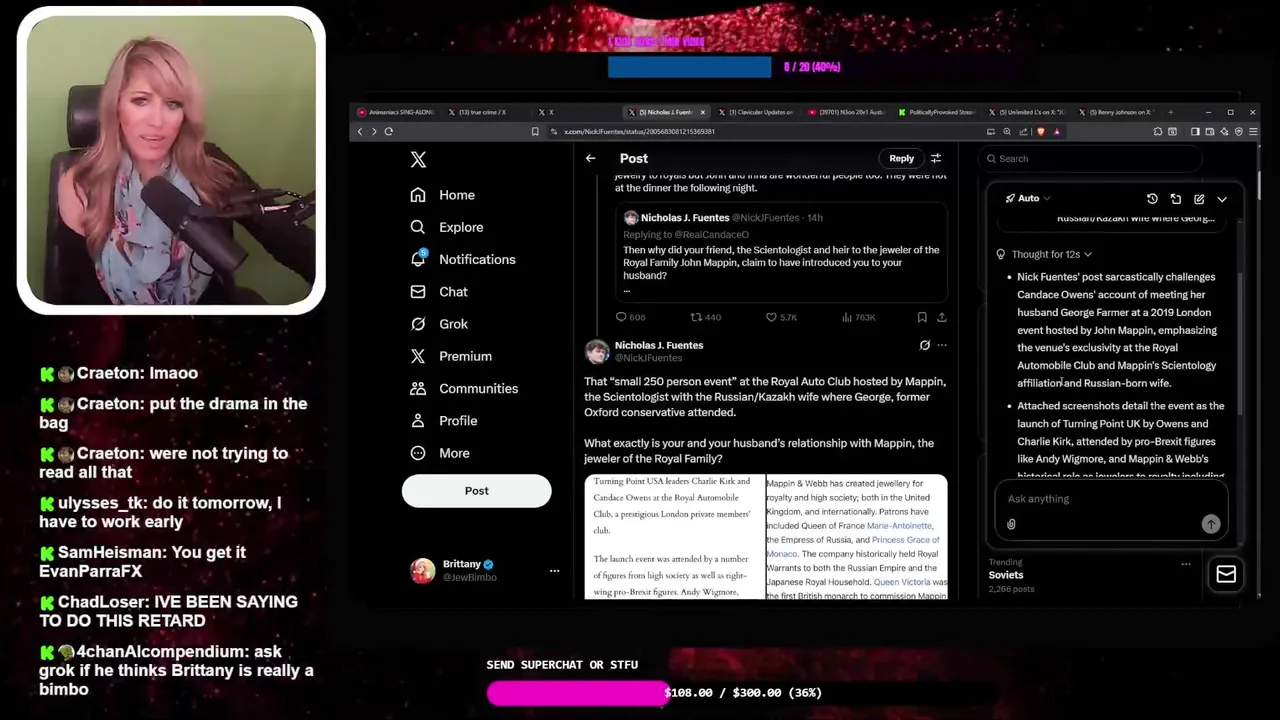This screenshot has height=720, width=1280.
Task: Click the browser address bar URL
Action: (640, 131)
